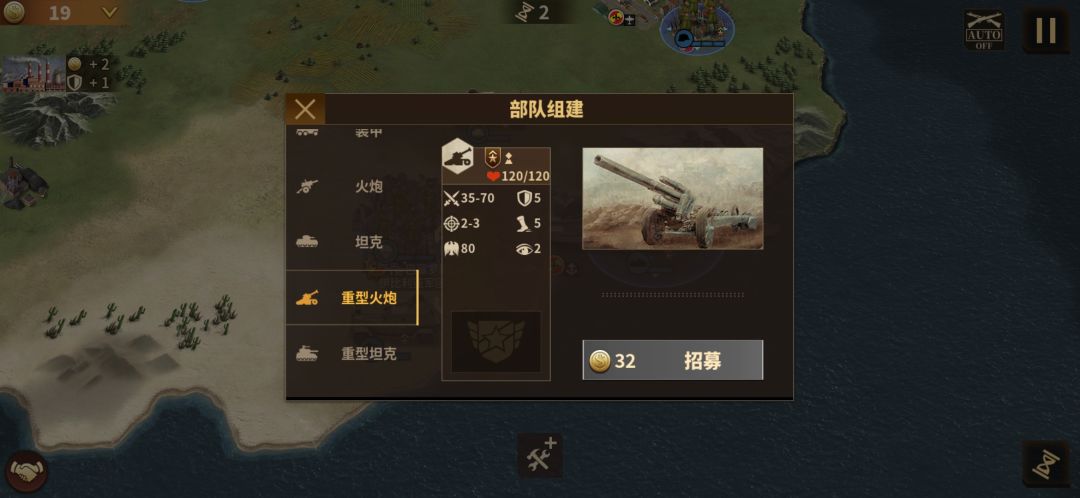1080x498 pixels.
Task: Recruit unit with the 招募 button
Action: click(672, 360)
